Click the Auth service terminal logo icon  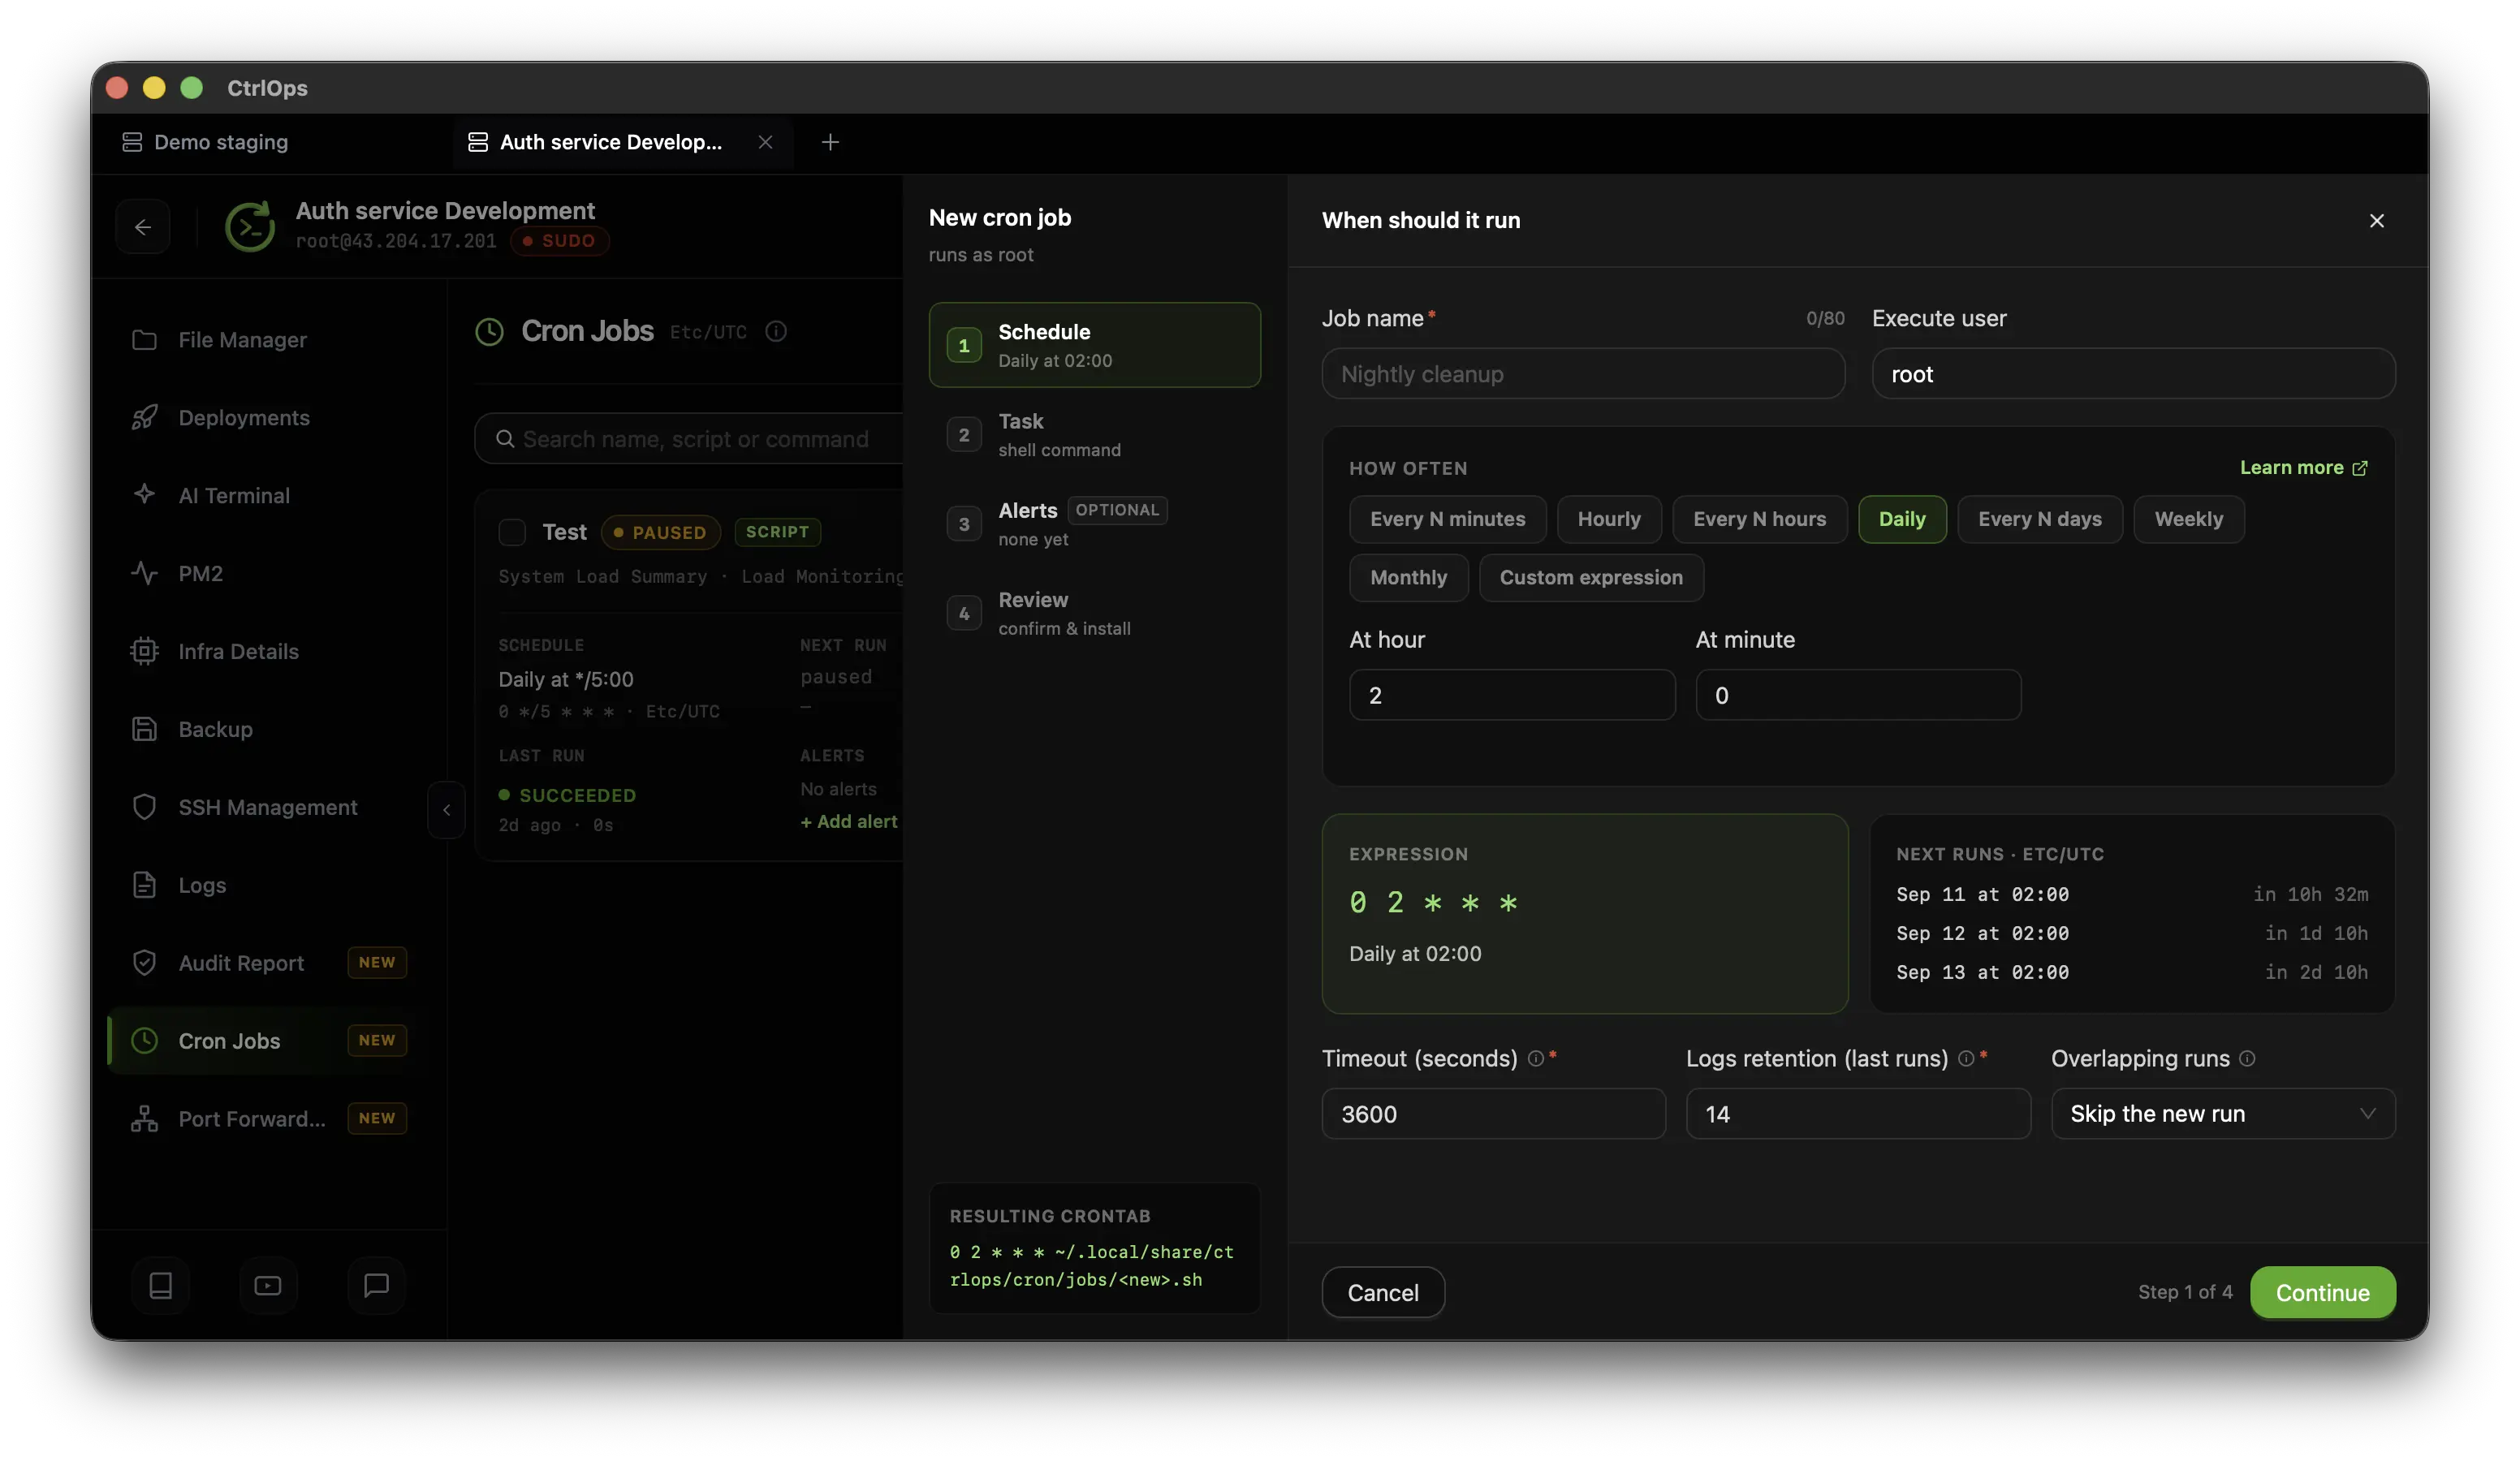click(x=250, y=227)
